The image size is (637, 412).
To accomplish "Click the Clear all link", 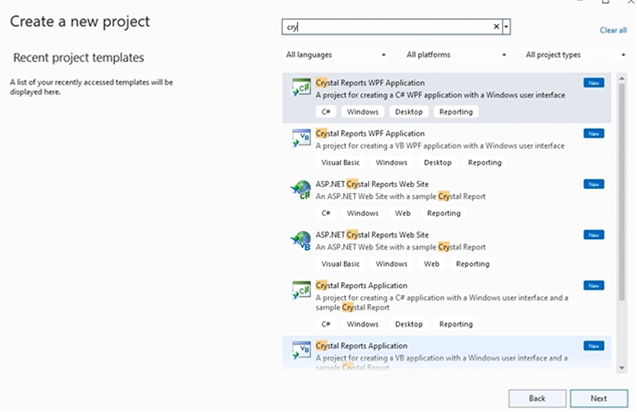I will (613, 30).
